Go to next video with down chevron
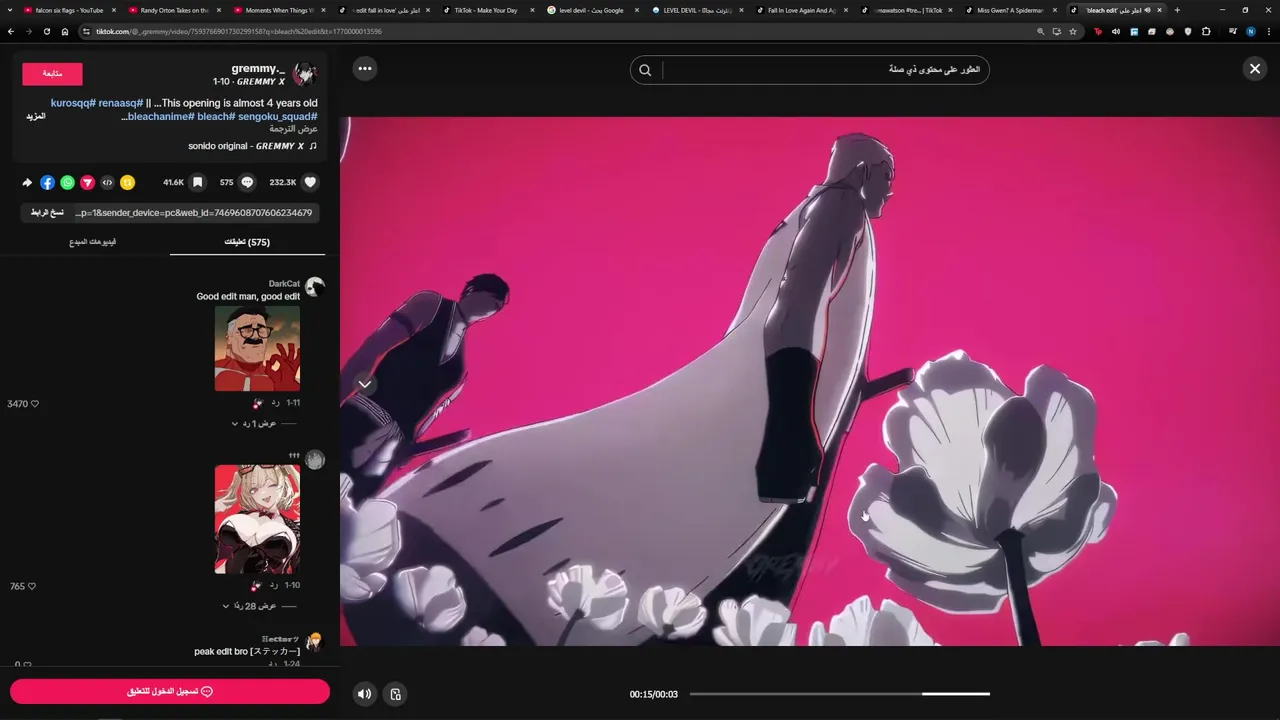1280x720 pixels. pos(365,384)
